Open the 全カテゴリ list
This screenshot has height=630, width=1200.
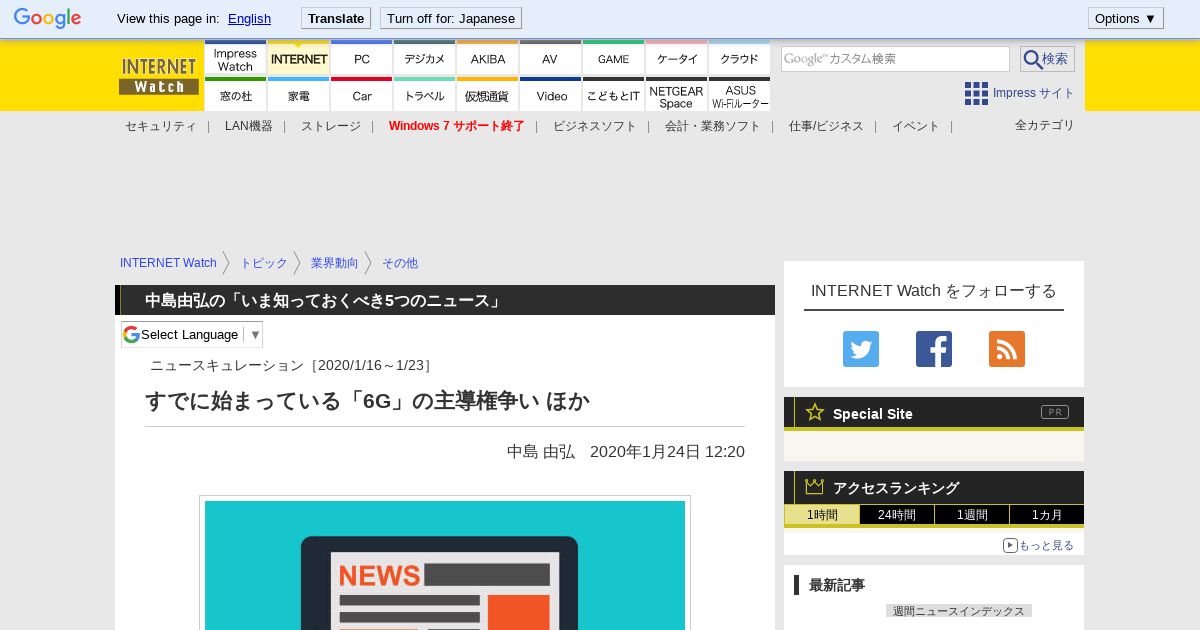(x=1045, y=125)
